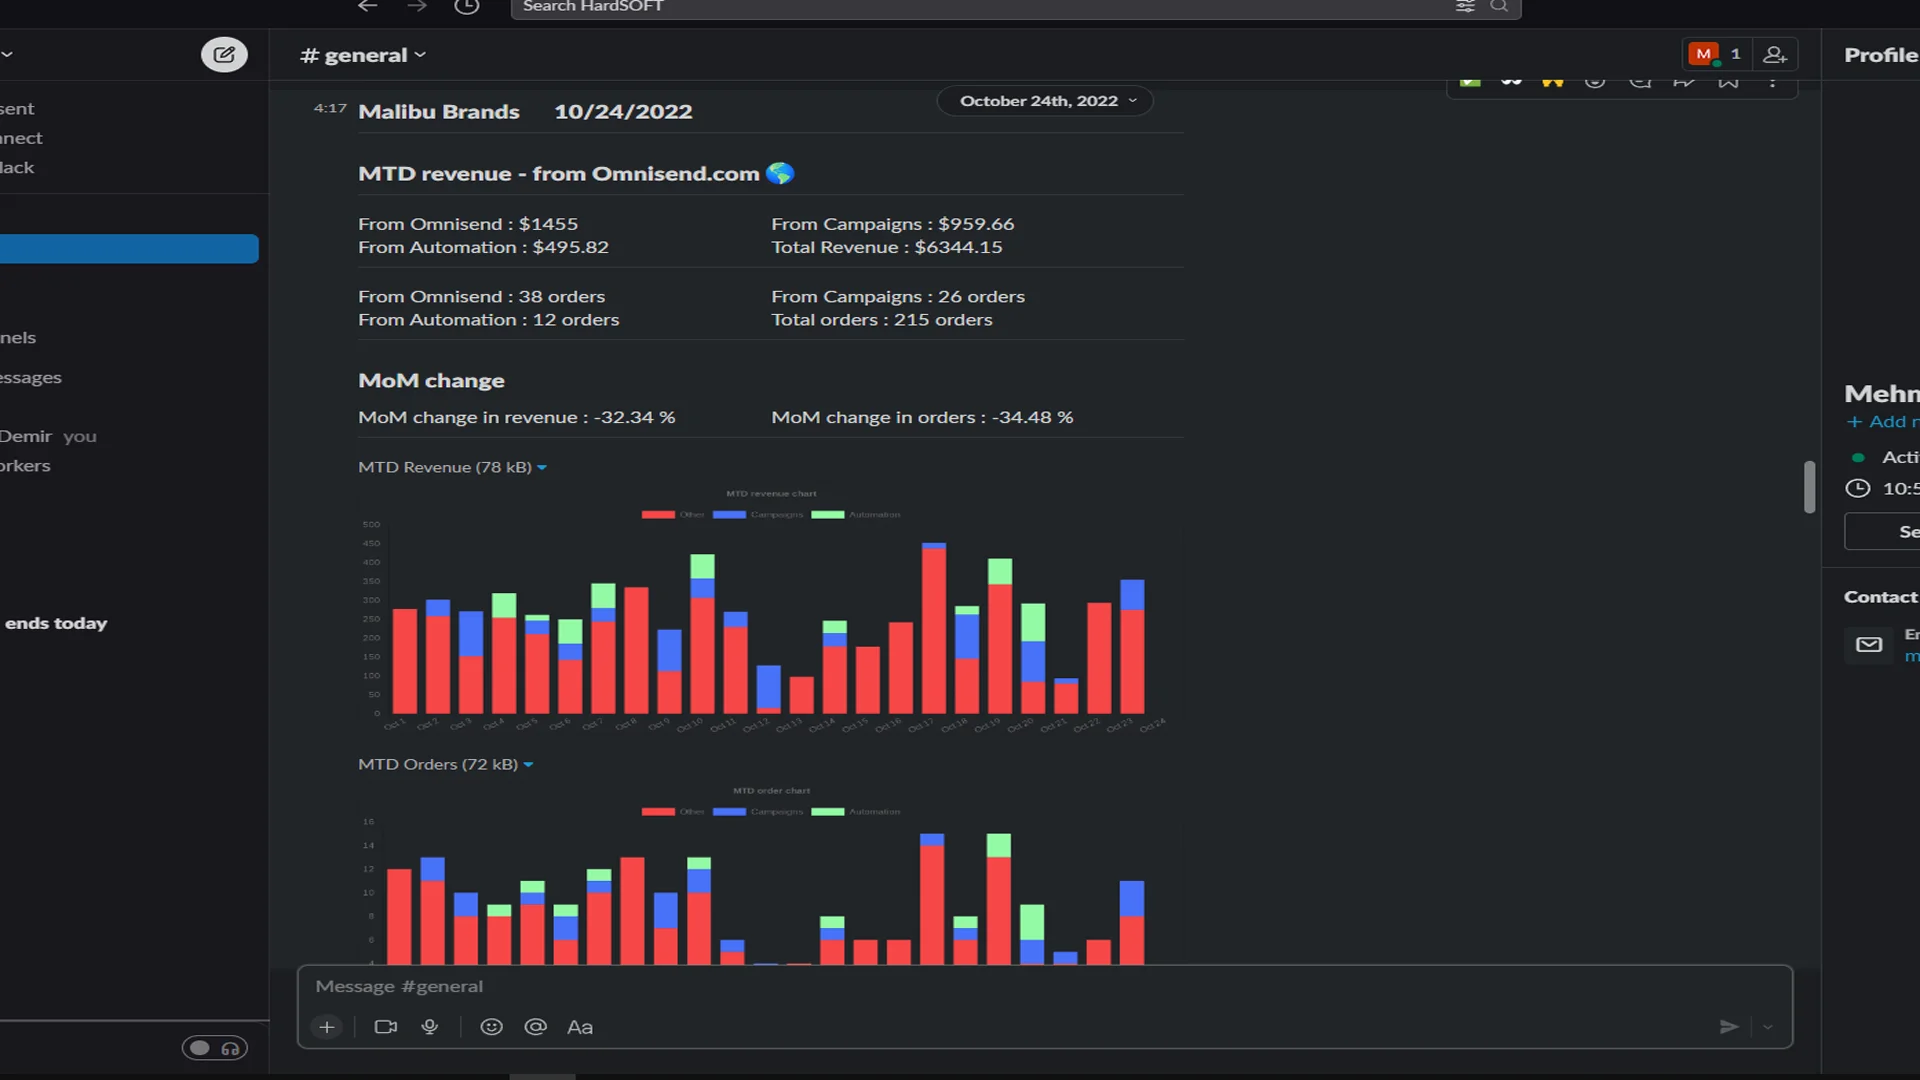Record an audio clip with microphone icon

coord(430,1027)
